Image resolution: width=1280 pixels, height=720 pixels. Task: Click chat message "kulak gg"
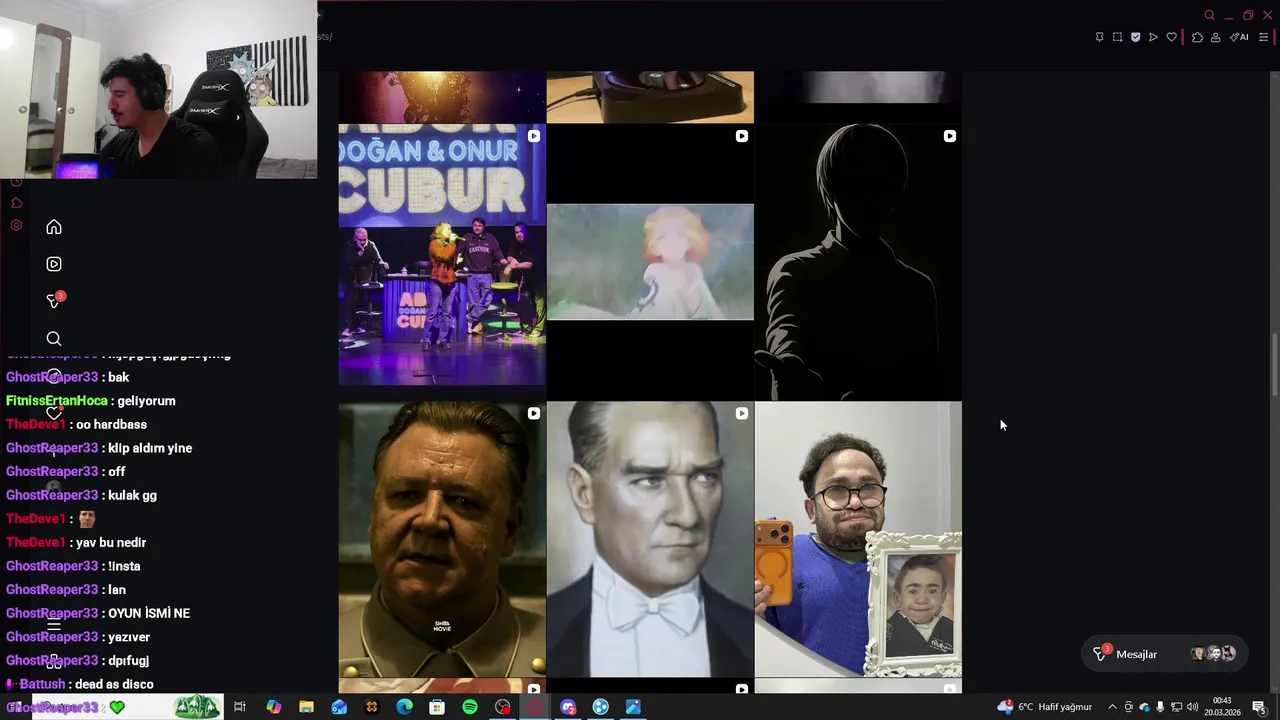(x=132, y=495)
